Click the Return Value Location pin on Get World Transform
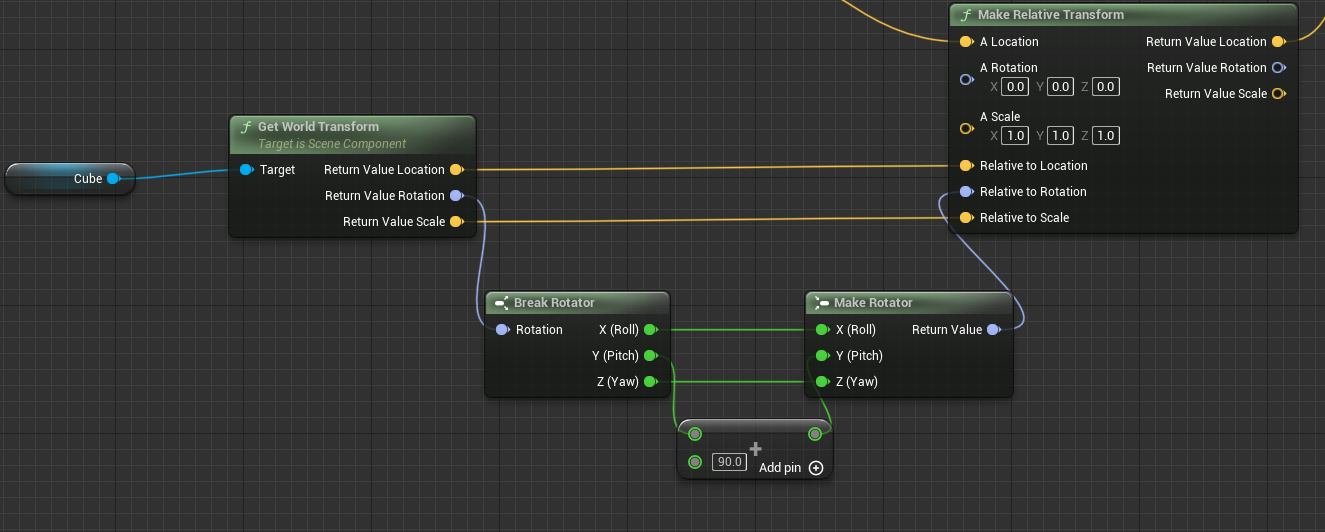 (456, 170)
